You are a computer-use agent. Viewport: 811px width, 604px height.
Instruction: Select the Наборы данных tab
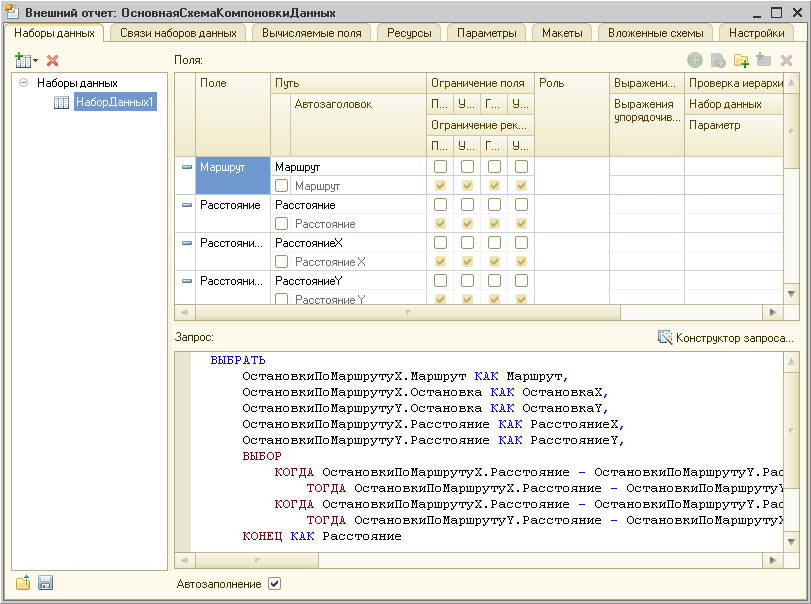pos(54,33)
